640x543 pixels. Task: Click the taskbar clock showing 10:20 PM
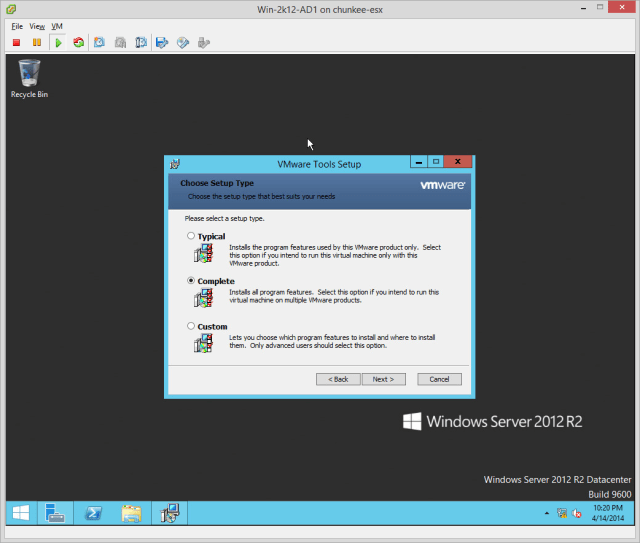point(608,513)
